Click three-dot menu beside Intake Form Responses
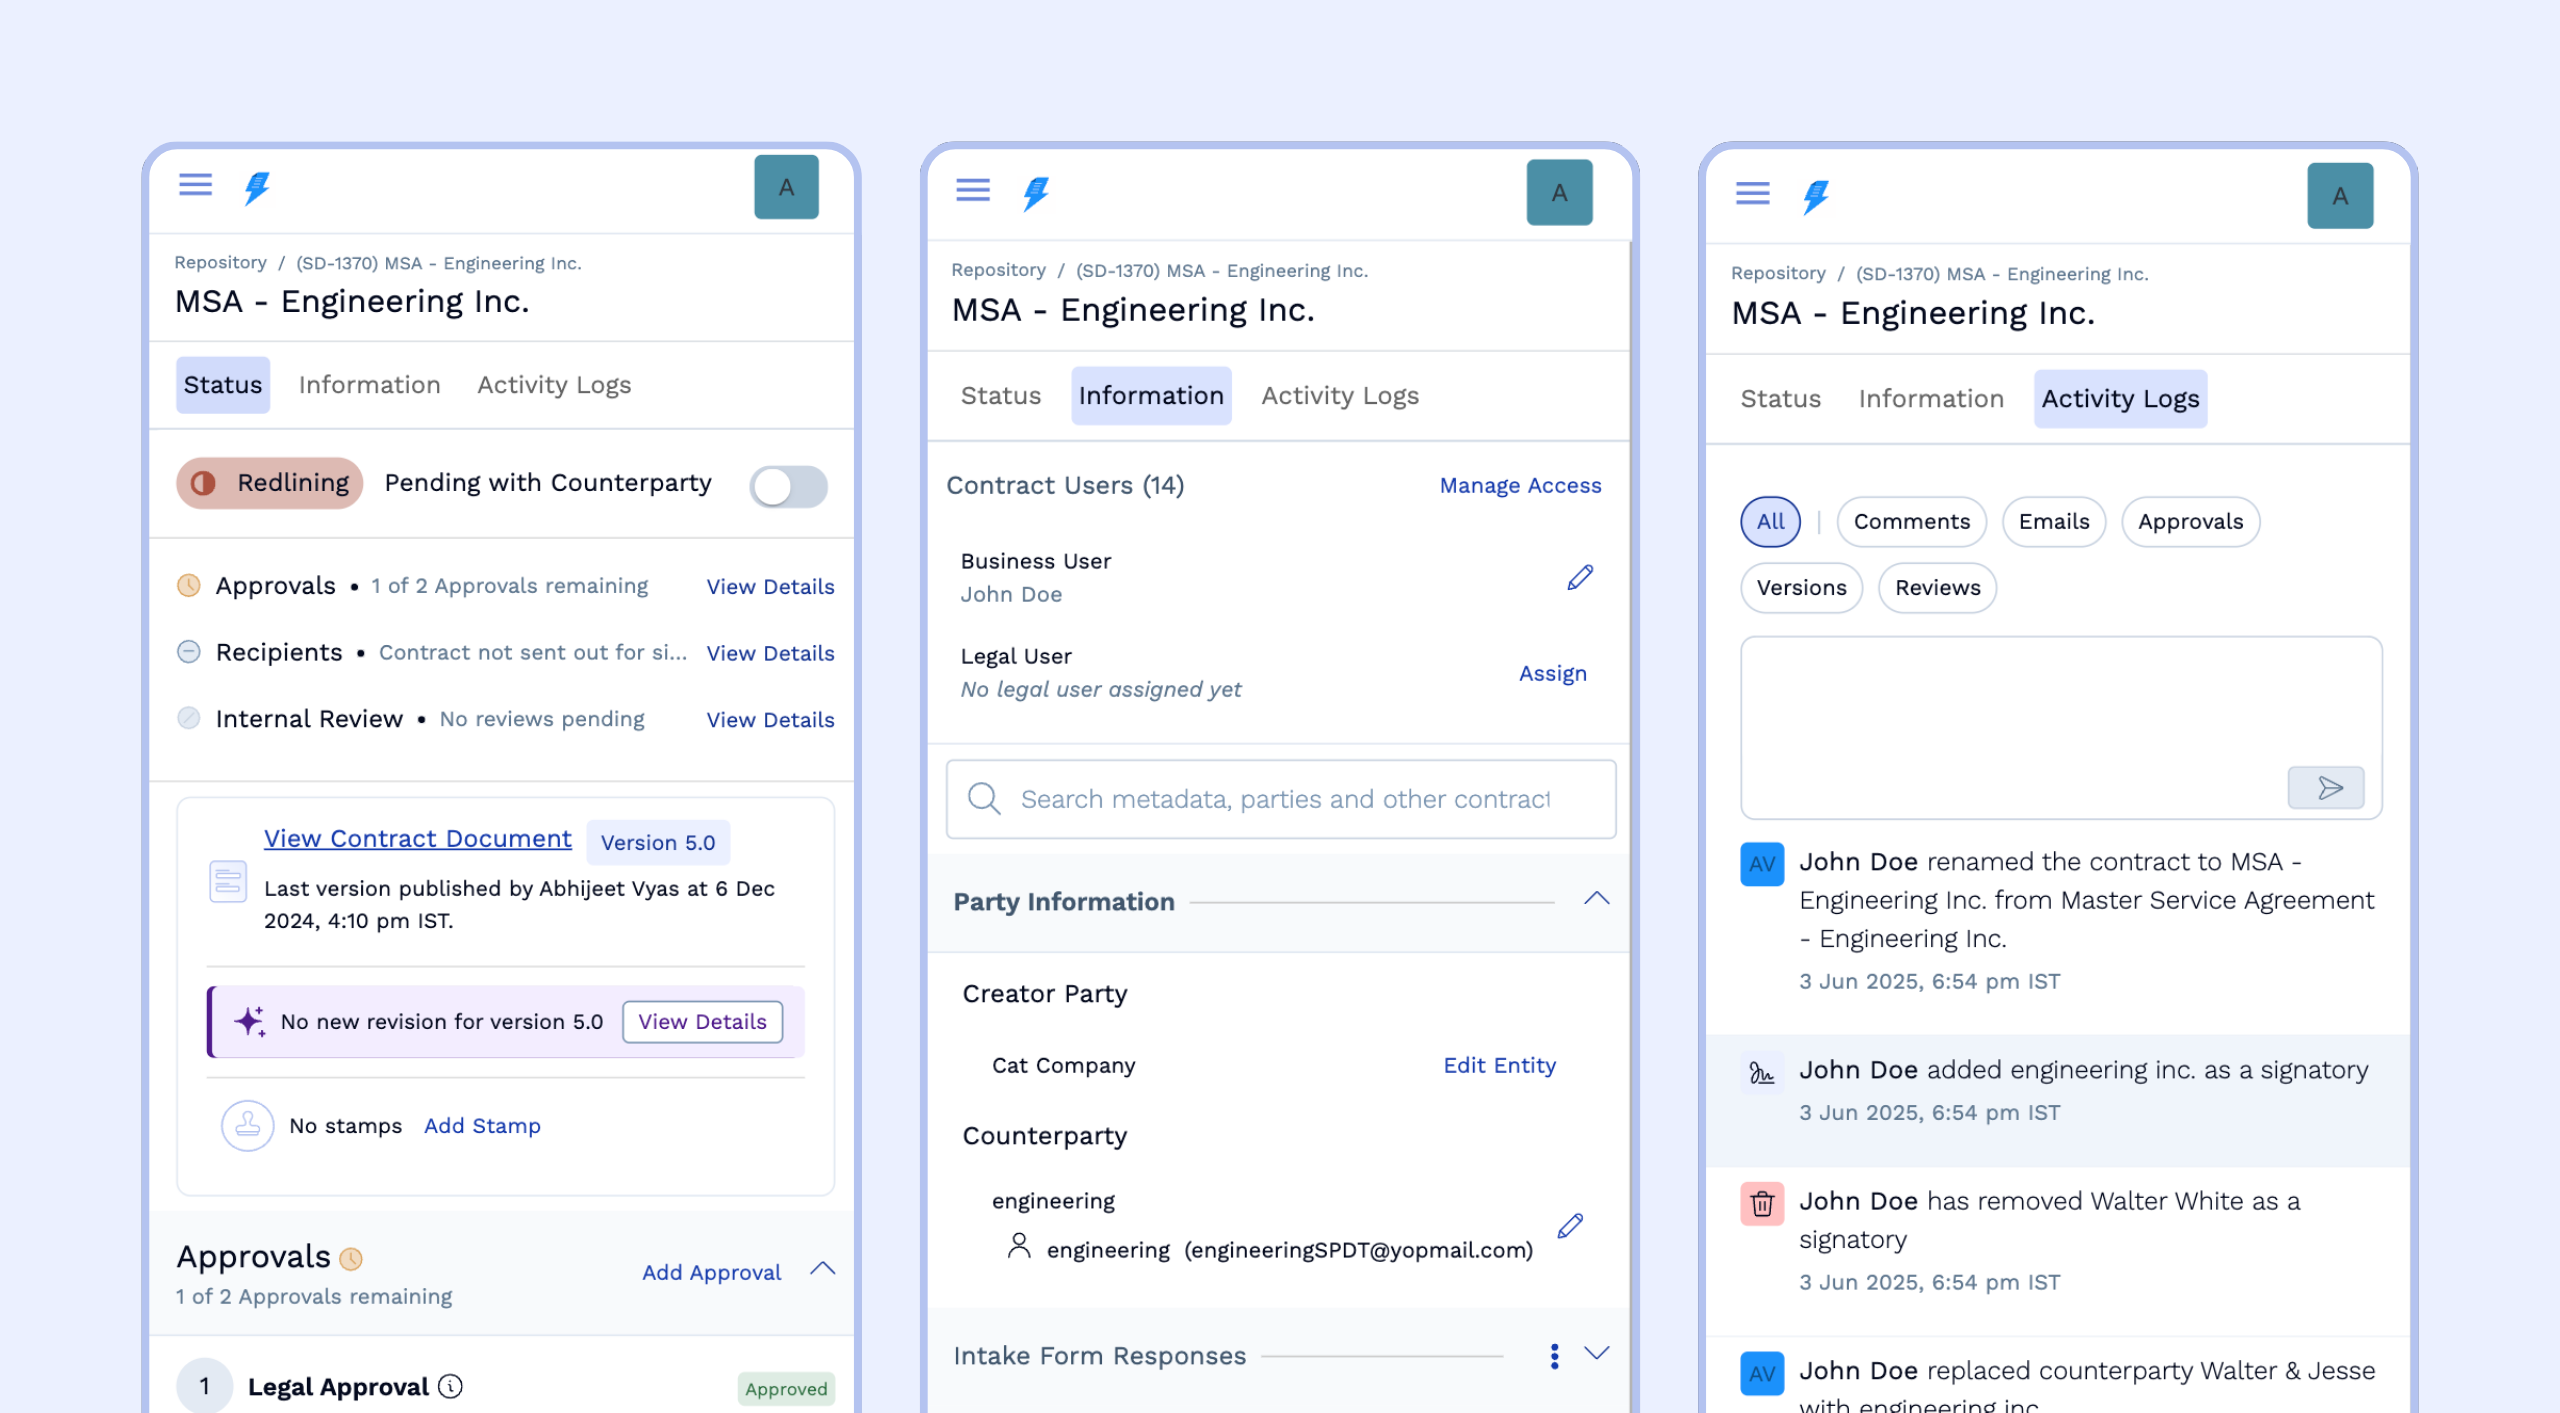2560x1413 pixels. point(1554,1356)
